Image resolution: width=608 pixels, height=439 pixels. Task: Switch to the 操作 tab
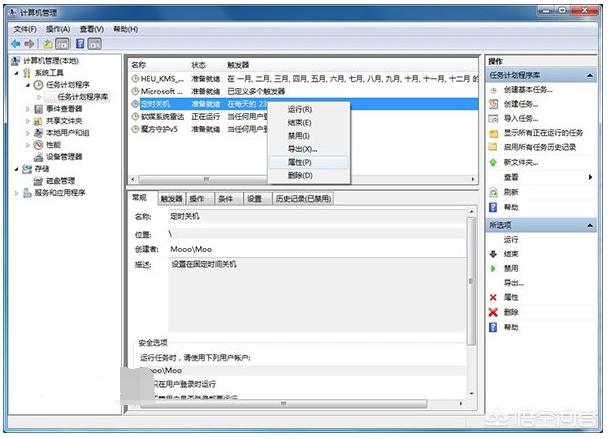pyautogui.click(x=200, y=199)
